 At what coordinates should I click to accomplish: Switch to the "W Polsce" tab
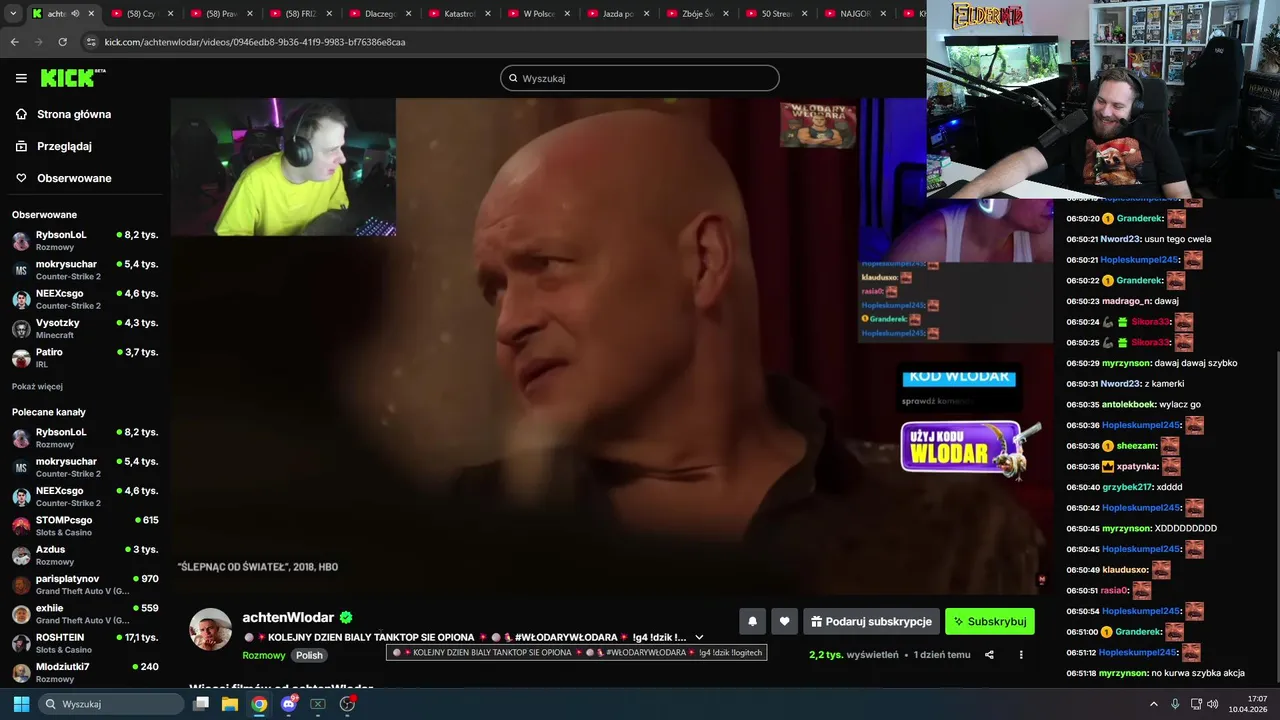[539, 14]
